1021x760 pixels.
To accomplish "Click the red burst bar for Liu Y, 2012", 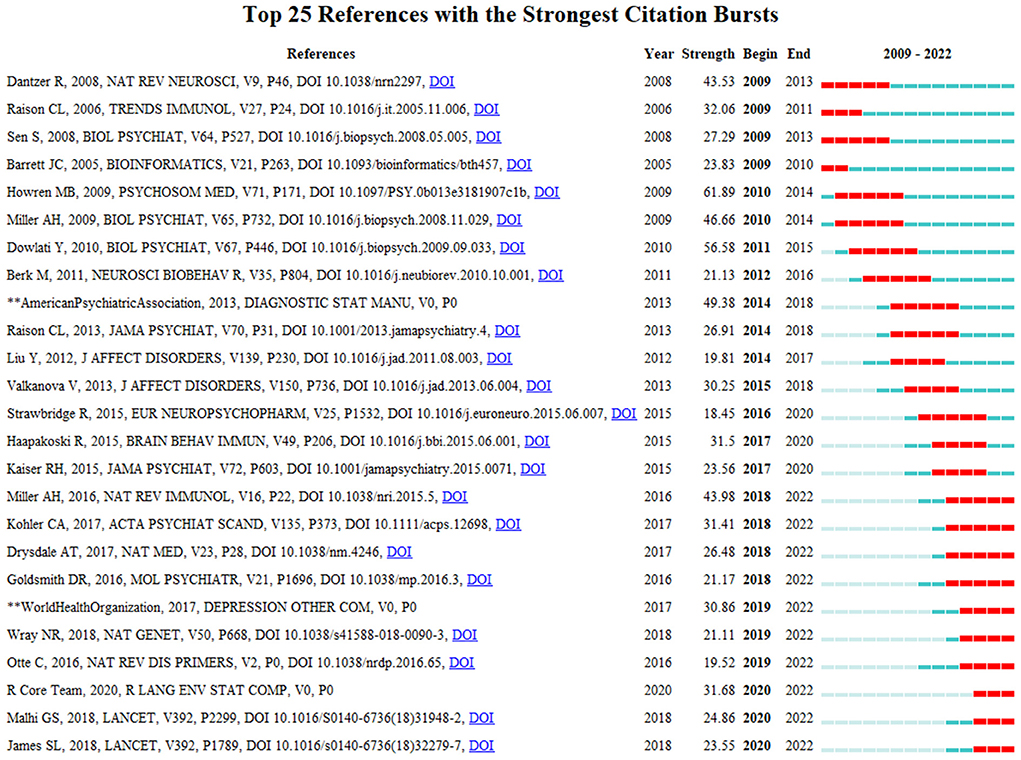I will (917, 362).
